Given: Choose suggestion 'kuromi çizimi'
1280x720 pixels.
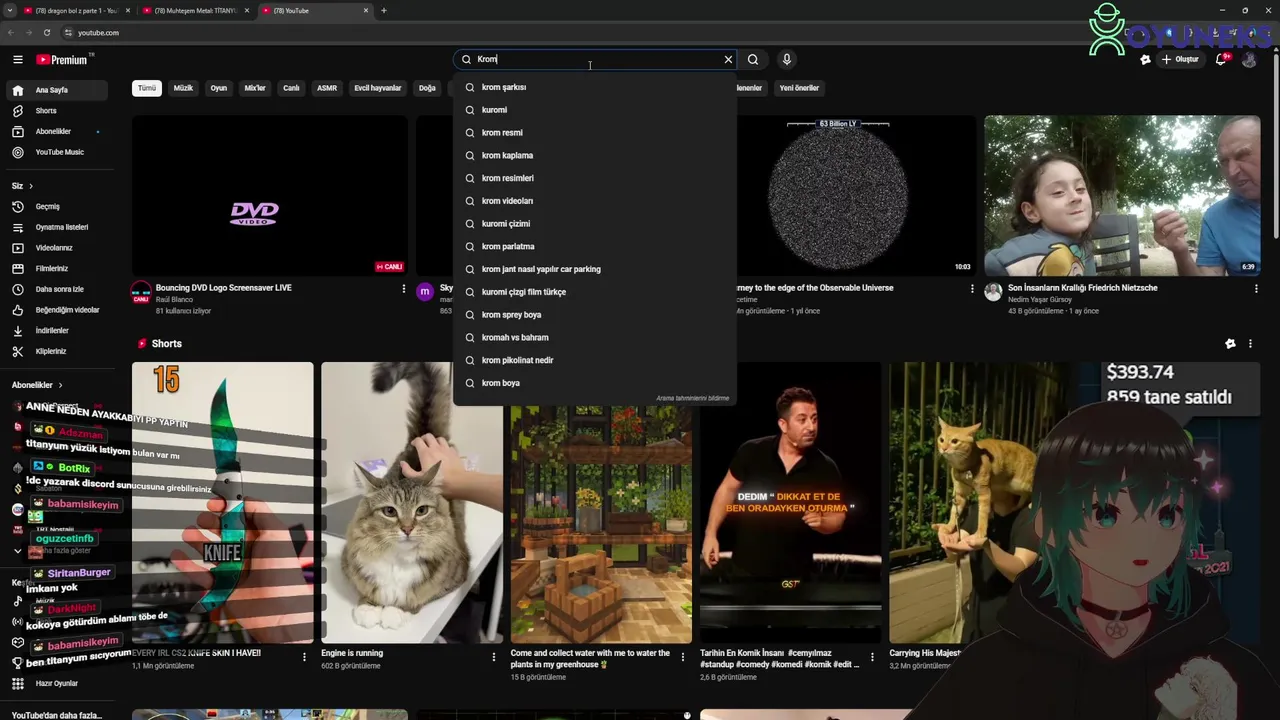Looking at the screenshot, I should tap(595, 224).
